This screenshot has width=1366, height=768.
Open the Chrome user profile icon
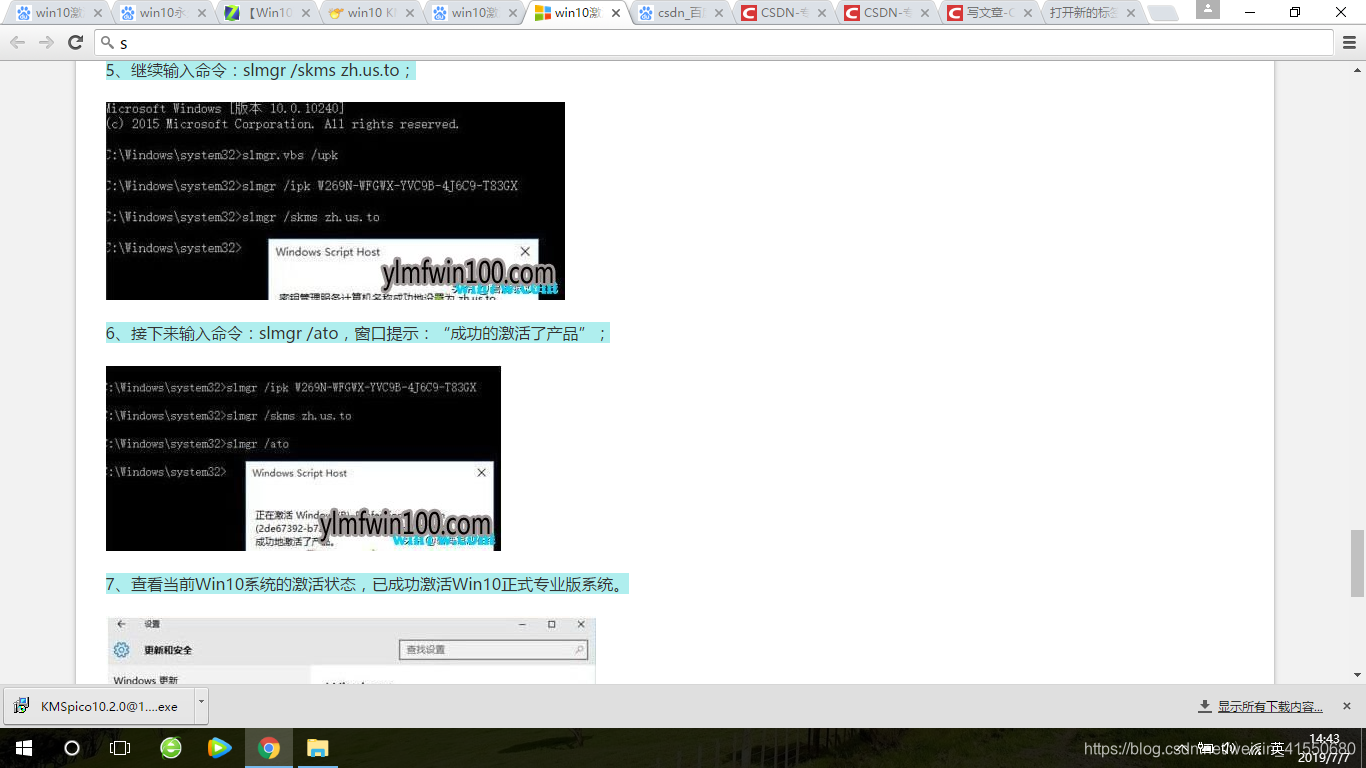(1207, 10)
